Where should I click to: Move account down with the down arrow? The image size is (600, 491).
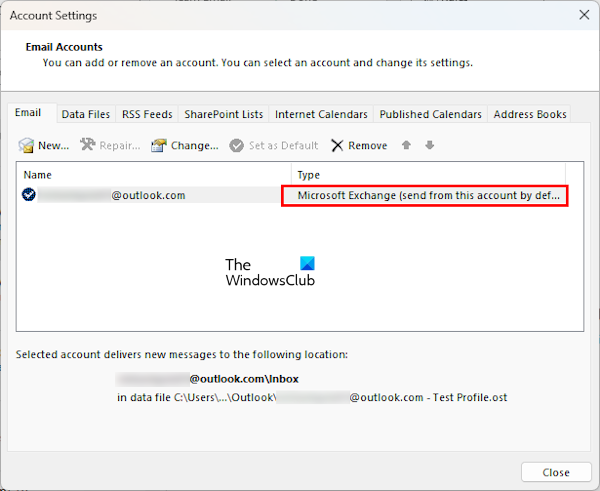point(430,145)
